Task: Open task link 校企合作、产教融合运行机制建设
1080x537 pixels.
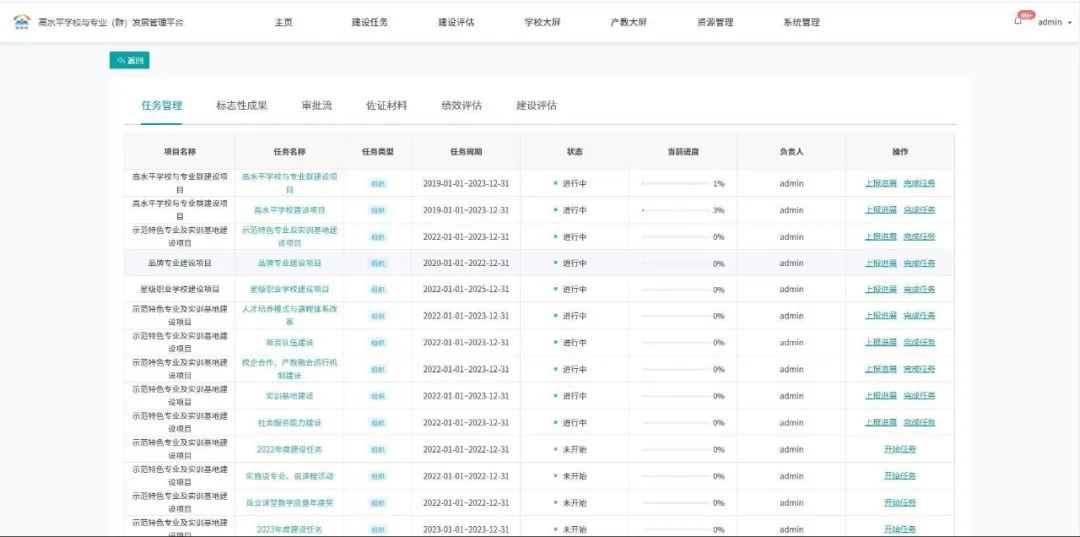Action: click(x=289, y=368)
